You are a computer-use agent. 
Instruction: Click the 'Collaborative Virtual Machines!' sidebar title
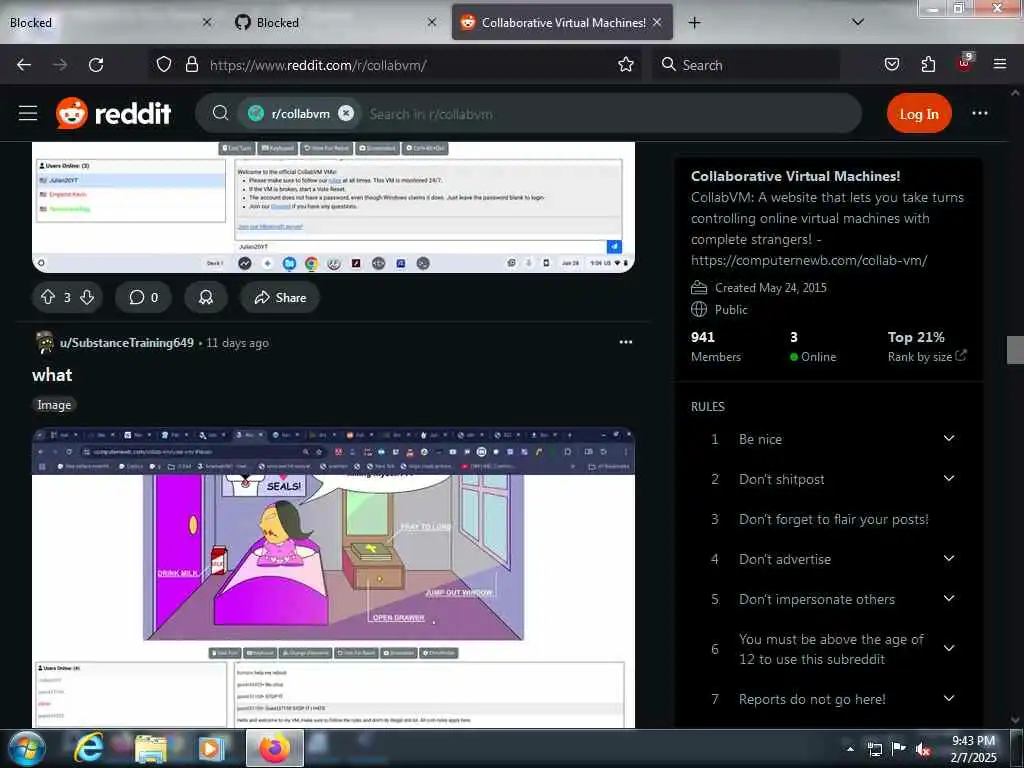coord(795,176)
